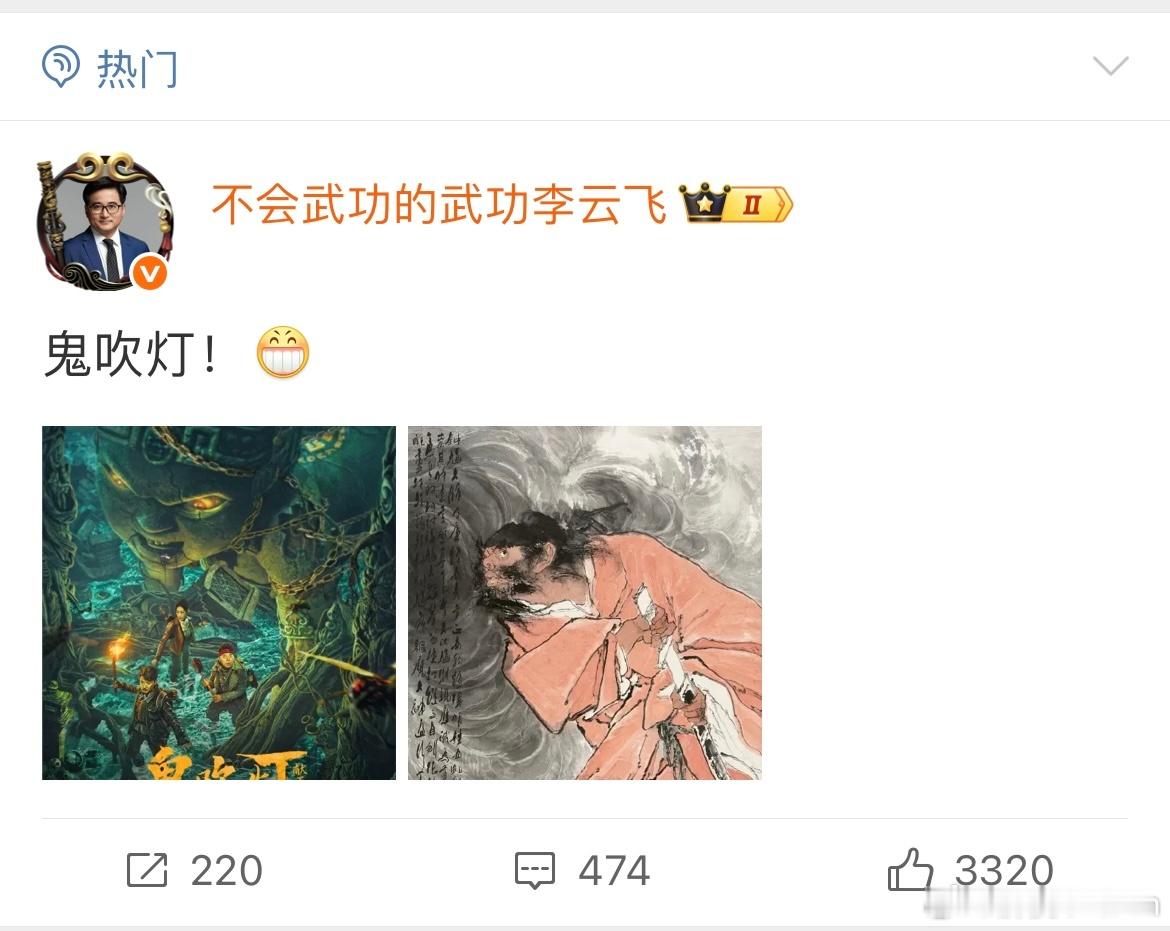Toggle the thumbs-up like icon

(910, 869)
